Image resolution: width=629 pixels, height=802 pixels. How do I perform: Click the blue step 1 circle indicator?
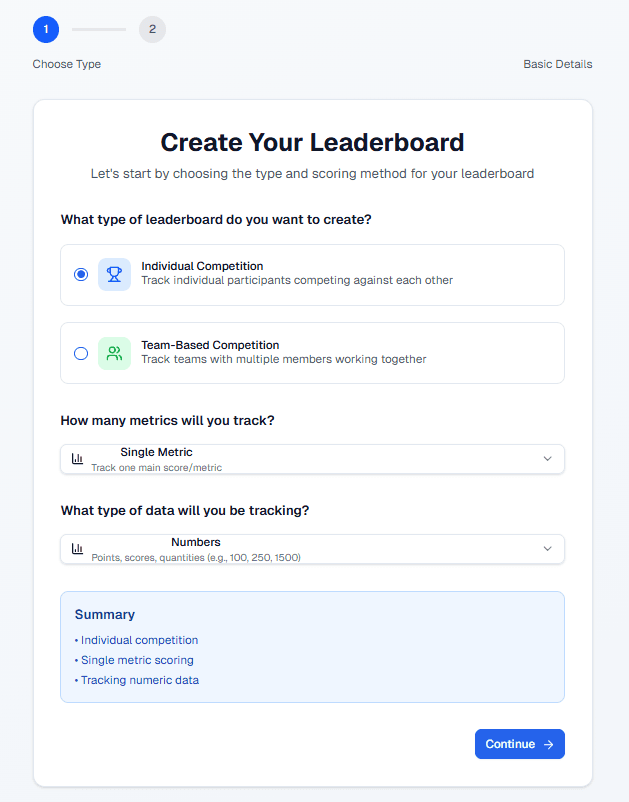[x=45, y=29]
